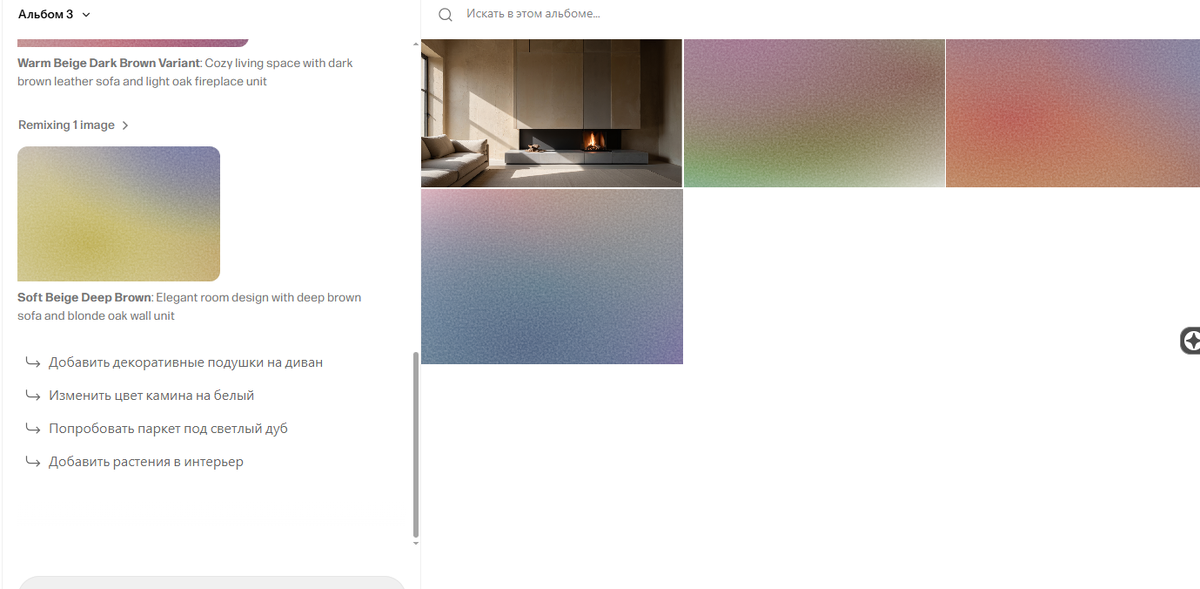
Task: Click the search magnifier icon
Action: [x=446, y=15]
